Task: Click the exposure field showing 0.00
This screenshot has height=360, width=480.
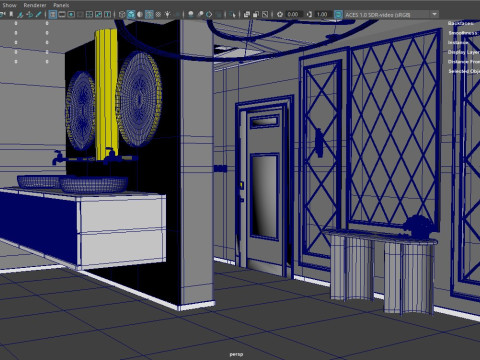Action: click(294, 14)
